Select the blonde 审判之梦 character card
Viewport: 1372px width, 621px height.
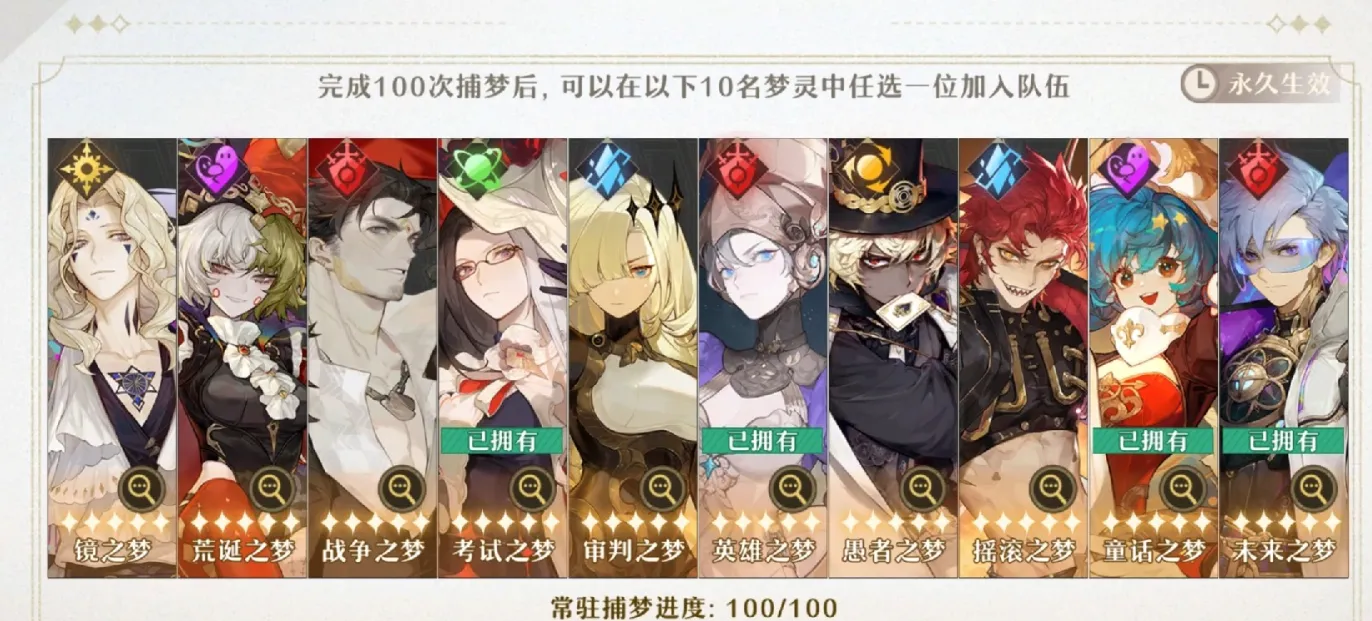(633, 358)
